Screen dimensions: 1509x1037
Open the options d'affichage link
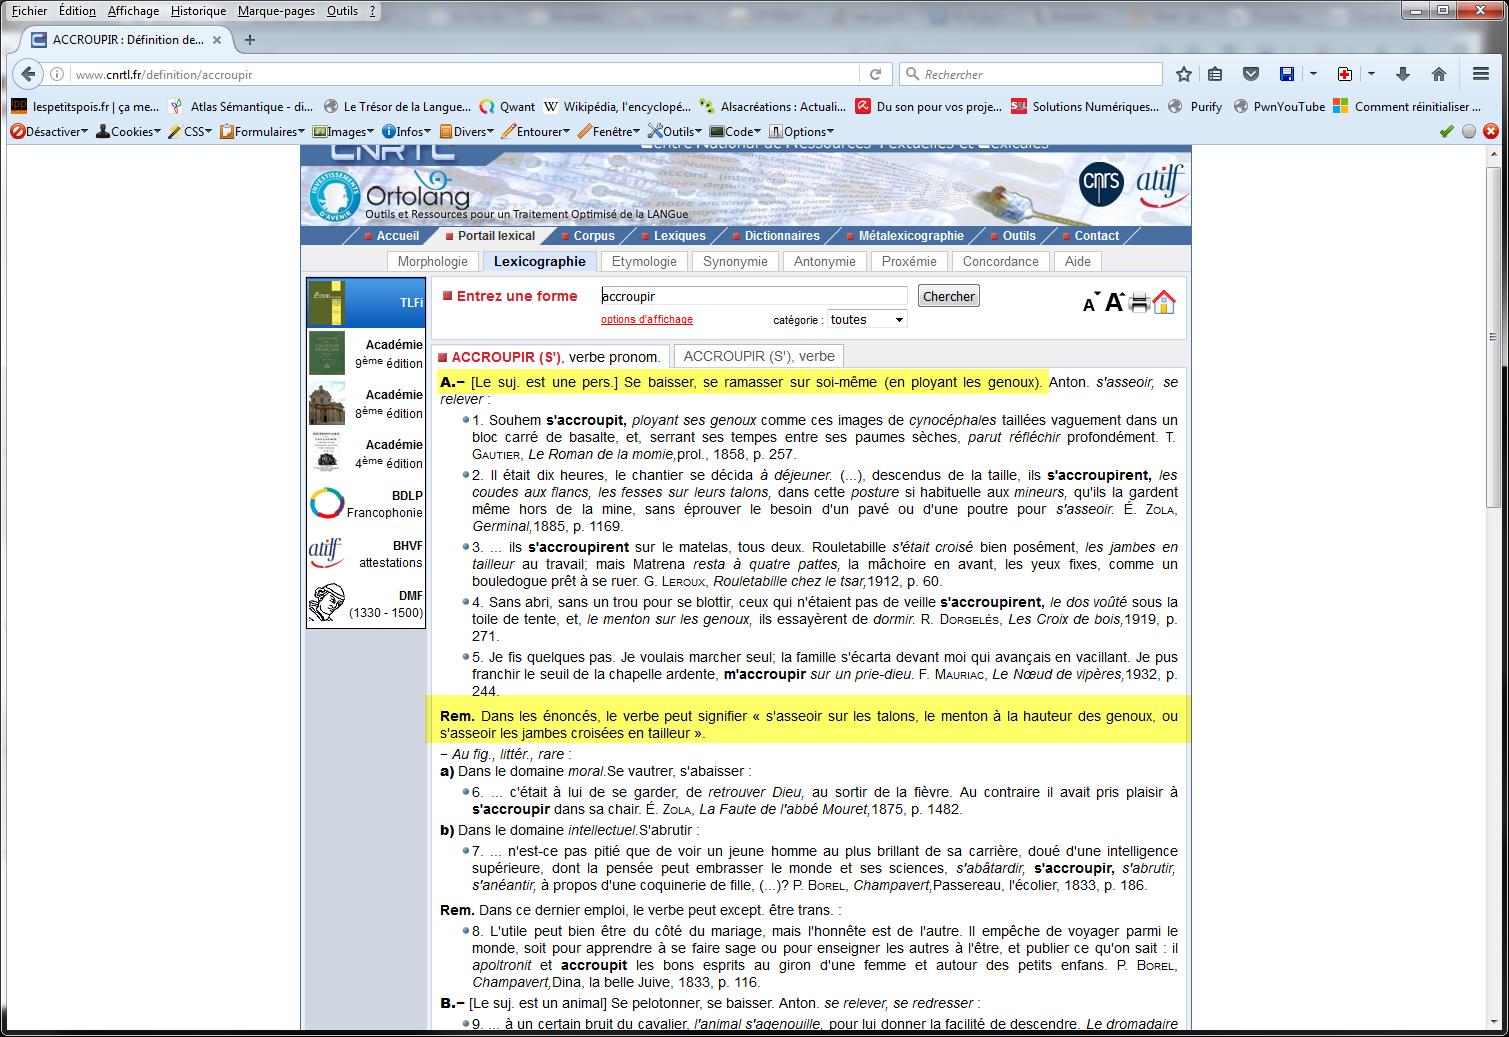[x=646, y=320]
